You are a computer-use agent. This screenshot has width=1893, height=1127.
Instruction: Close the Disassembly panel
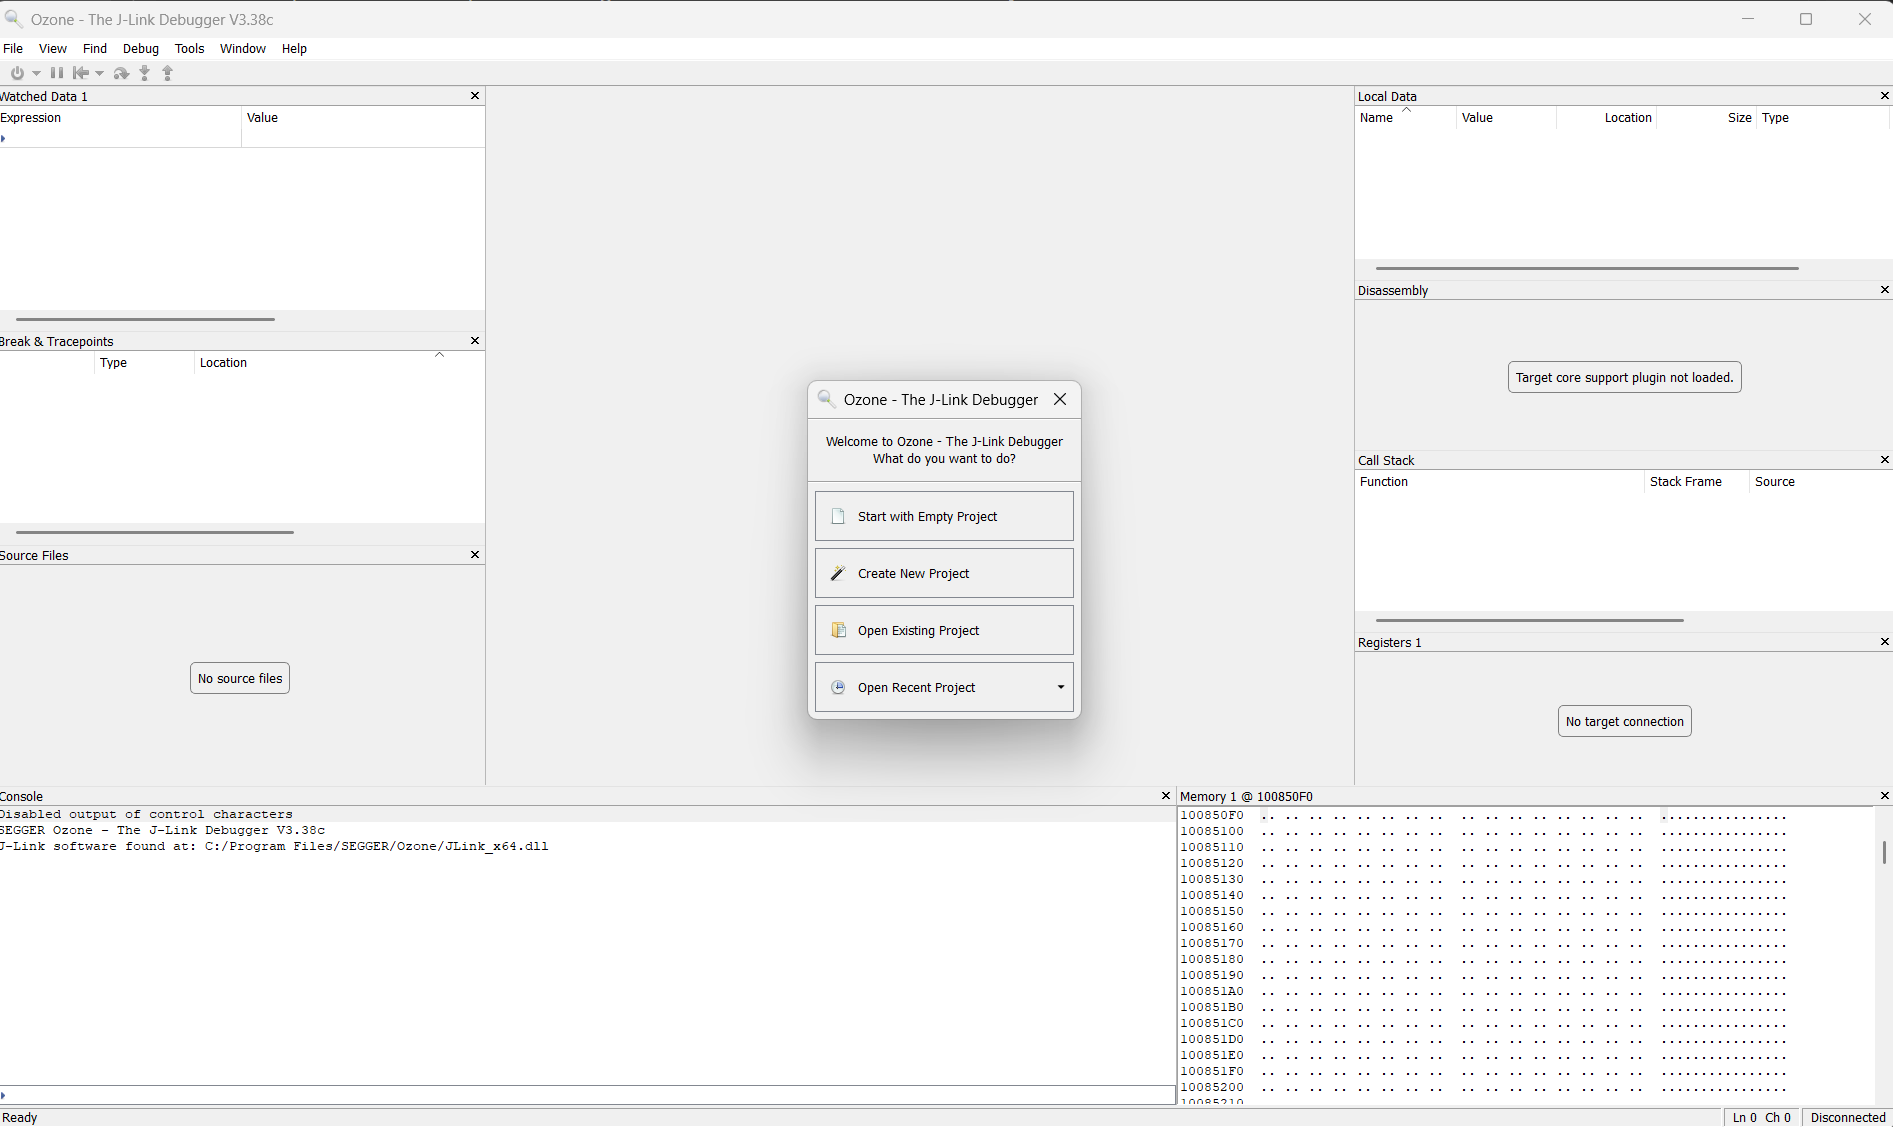click(x=1885, y=290)
